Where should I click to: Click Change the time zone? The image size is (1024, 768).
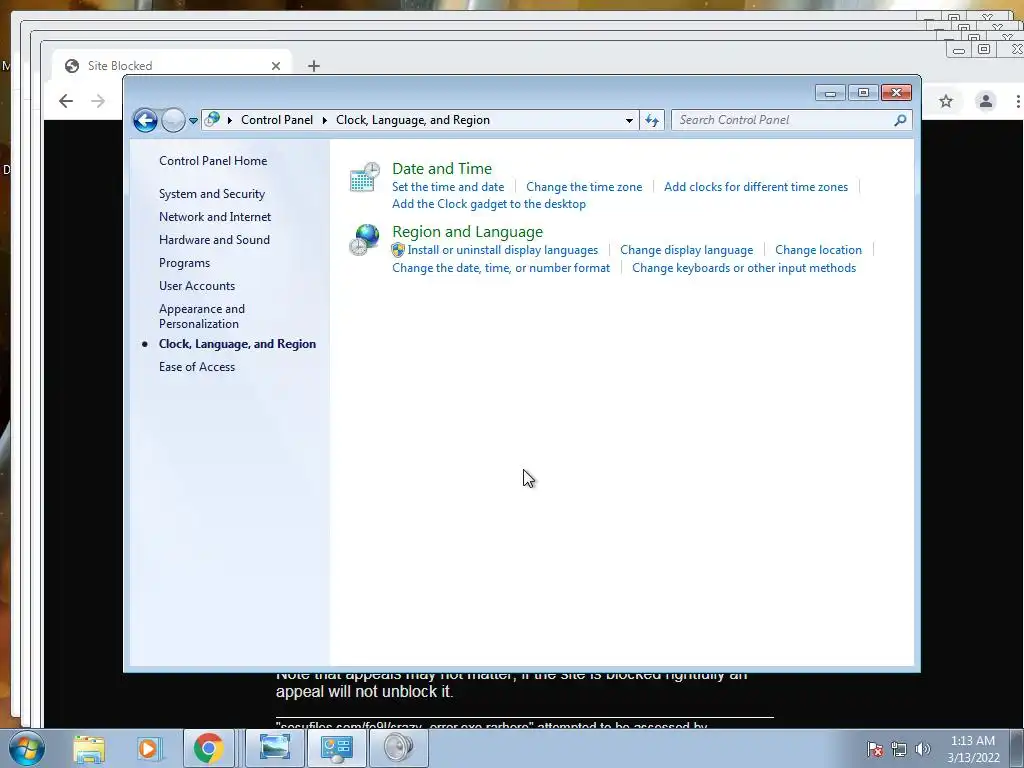584,187
